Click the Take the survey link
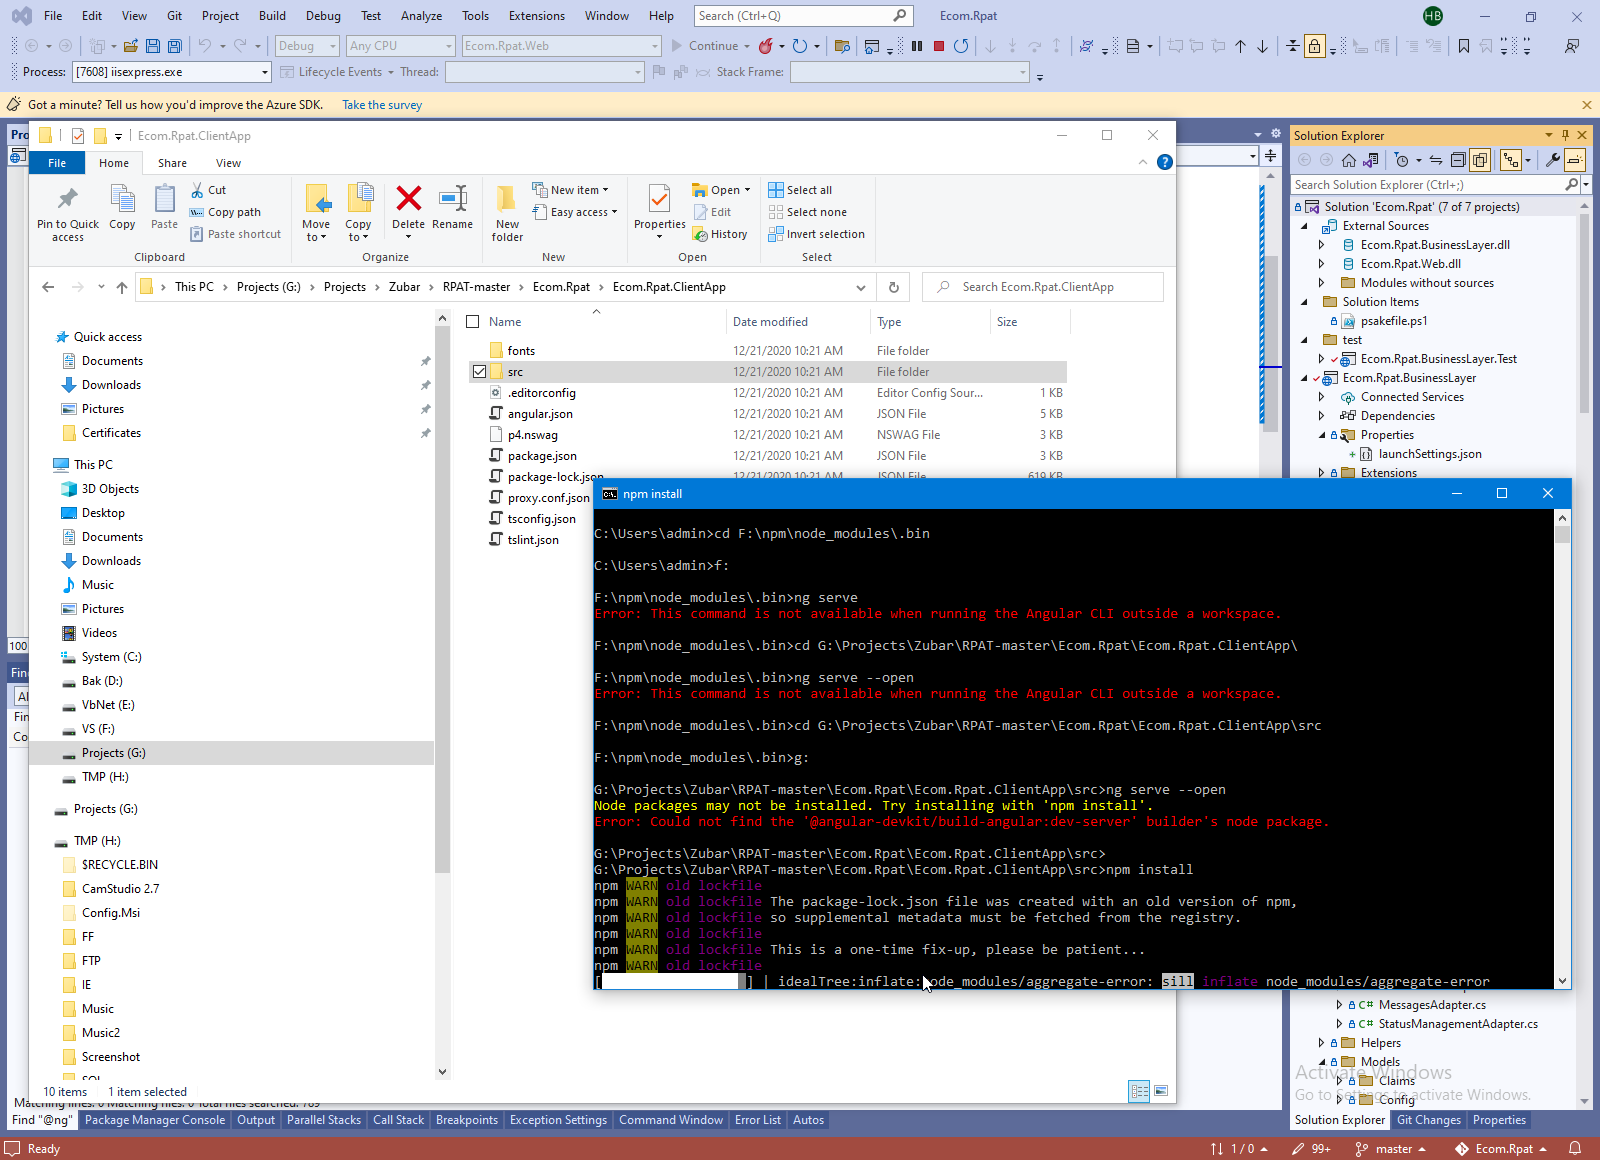Screen dimensions: 1600x1160 coord(382,105)
